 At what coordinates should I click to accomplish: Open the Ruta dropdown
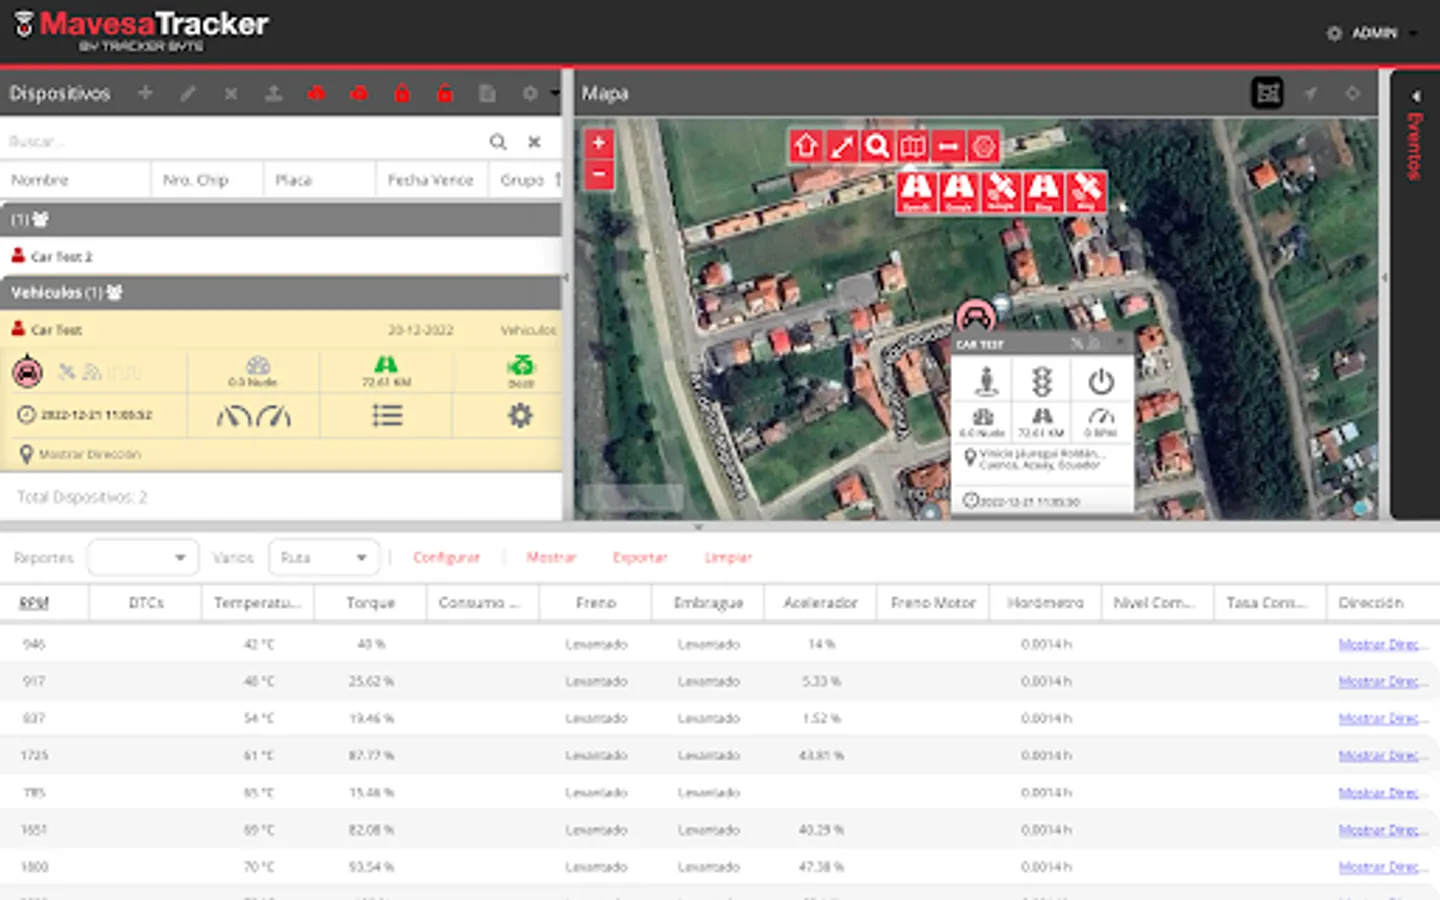pos(323,557)
